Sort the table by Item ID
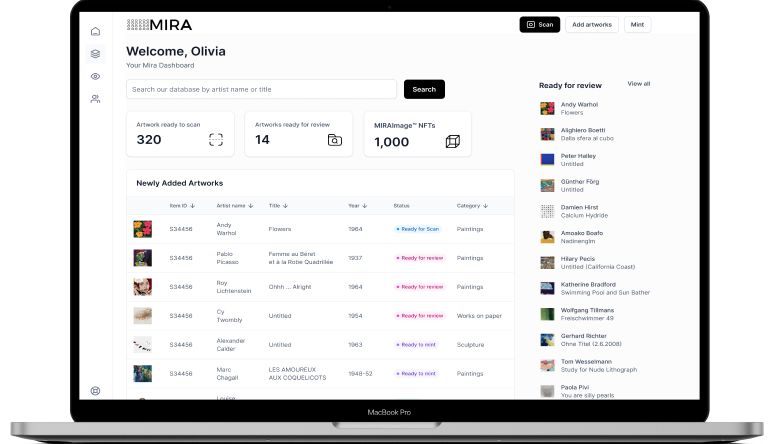The height and width of the screenshot is (444, 769). (181, 205)
